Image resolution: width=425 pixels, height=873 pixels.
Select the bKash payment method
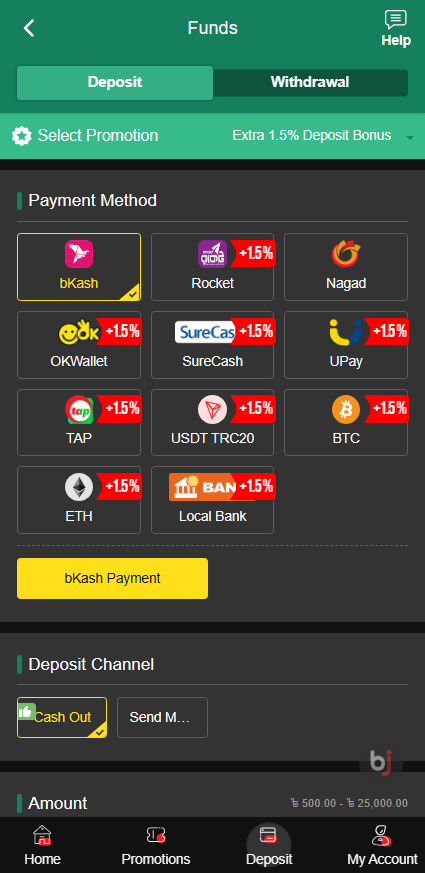tap(79, 267)
